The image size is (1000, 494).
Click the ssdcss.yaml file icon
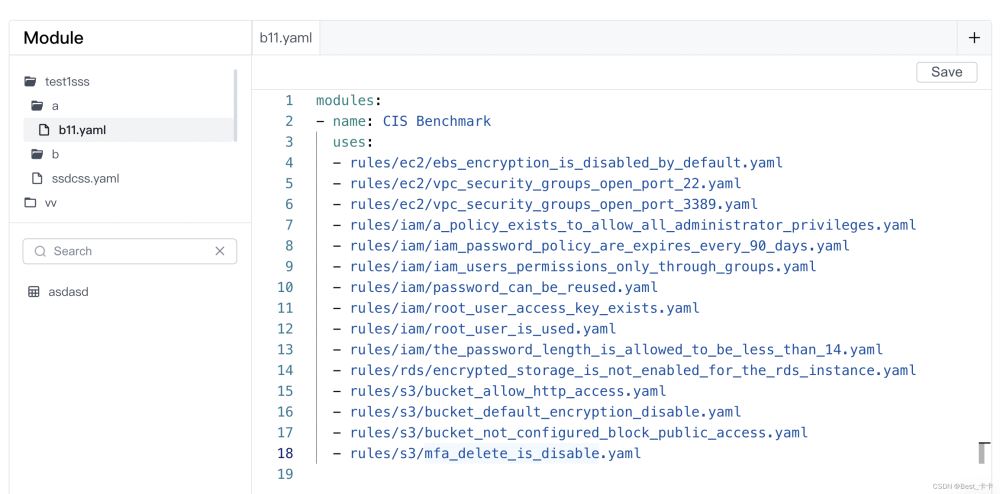[x=37, y=179]
